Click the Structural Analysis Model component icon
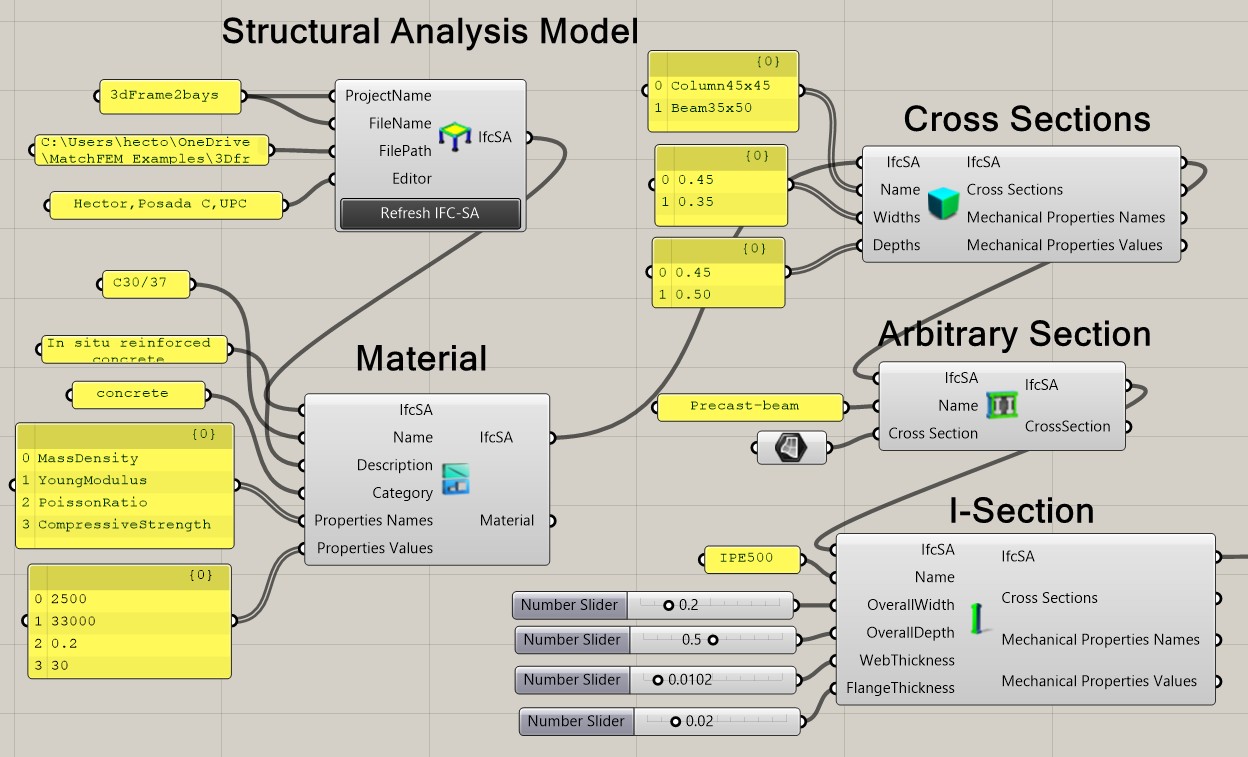This screenshot has width=1248, height=757. [x=455, y=136]
